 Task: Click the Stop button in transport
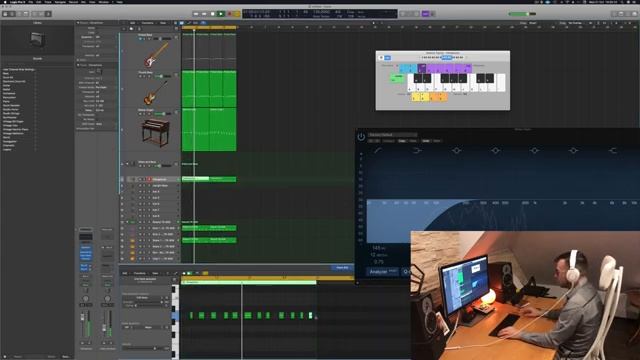pos(212,14)
